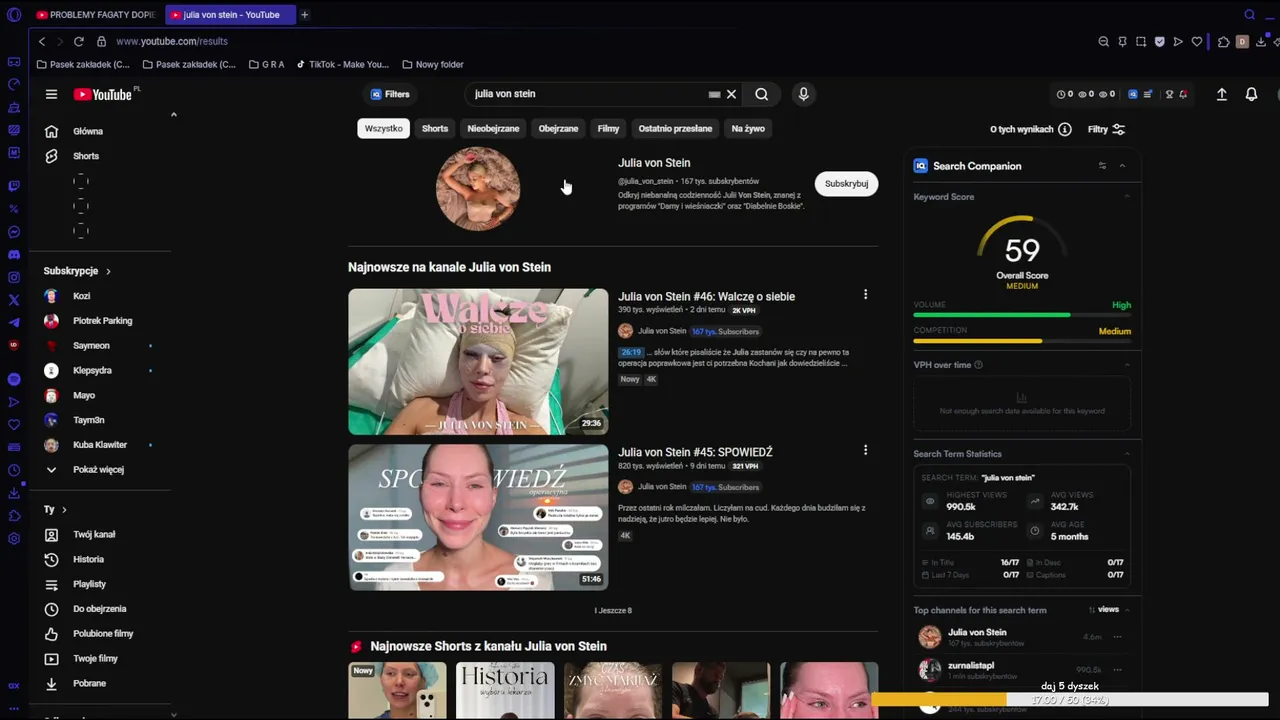The height and width of the screenshot is (720, 1280).
Task: Switch to PROBLEMY FAGATY browser tab
Action: pos(96,15)
